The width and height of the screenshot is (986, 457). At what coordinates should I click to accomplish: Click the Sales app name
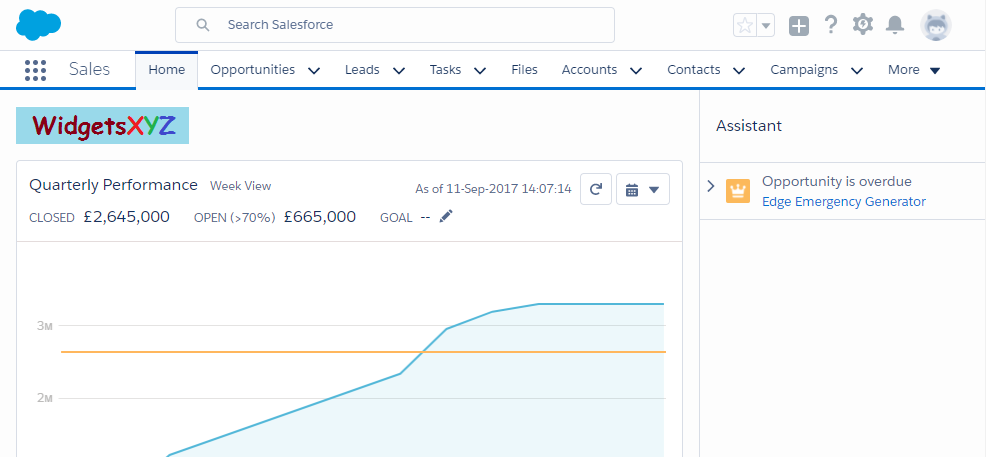coord(89,69)
